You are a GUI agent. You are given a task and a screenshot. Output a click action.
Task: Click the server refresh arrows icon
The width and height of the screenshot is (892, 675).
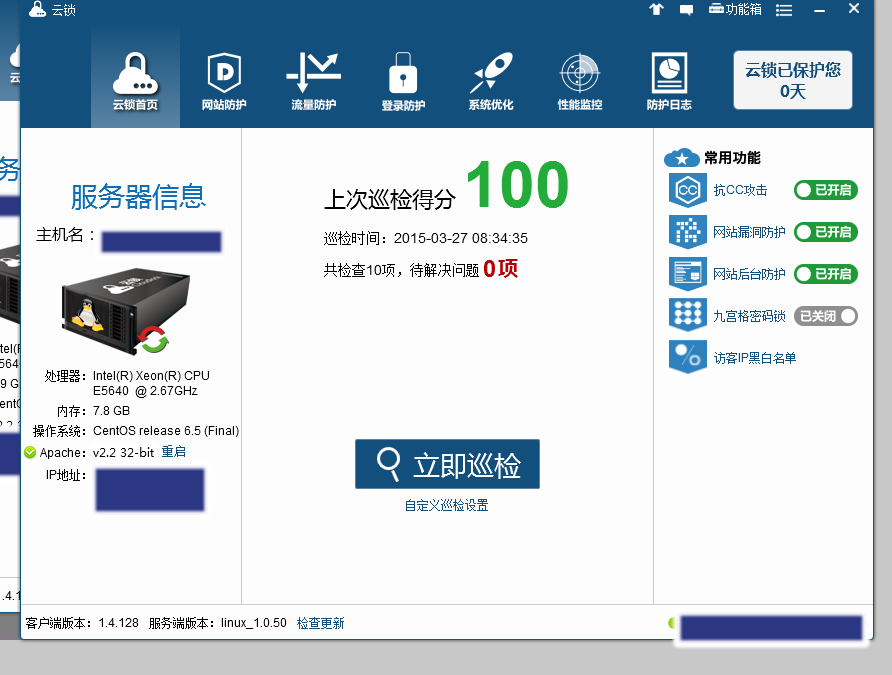click(153, 339)
